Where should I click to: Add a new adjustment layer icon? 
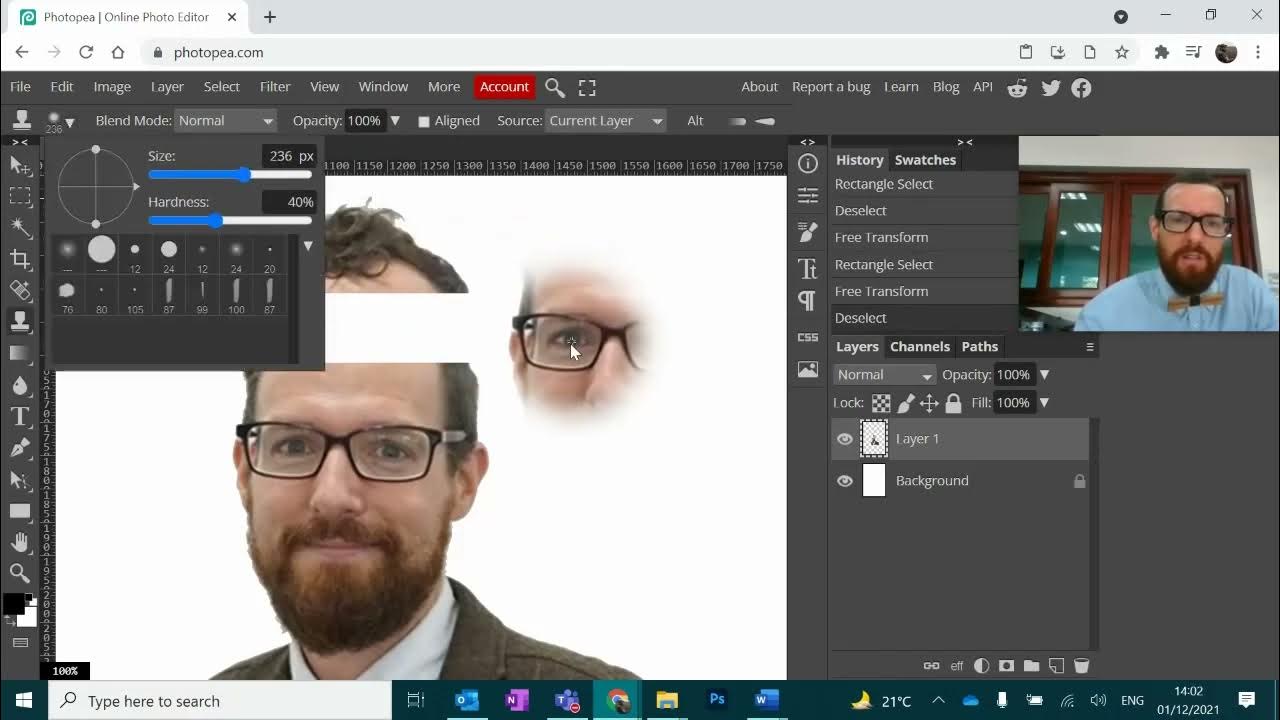click(981, 666)
